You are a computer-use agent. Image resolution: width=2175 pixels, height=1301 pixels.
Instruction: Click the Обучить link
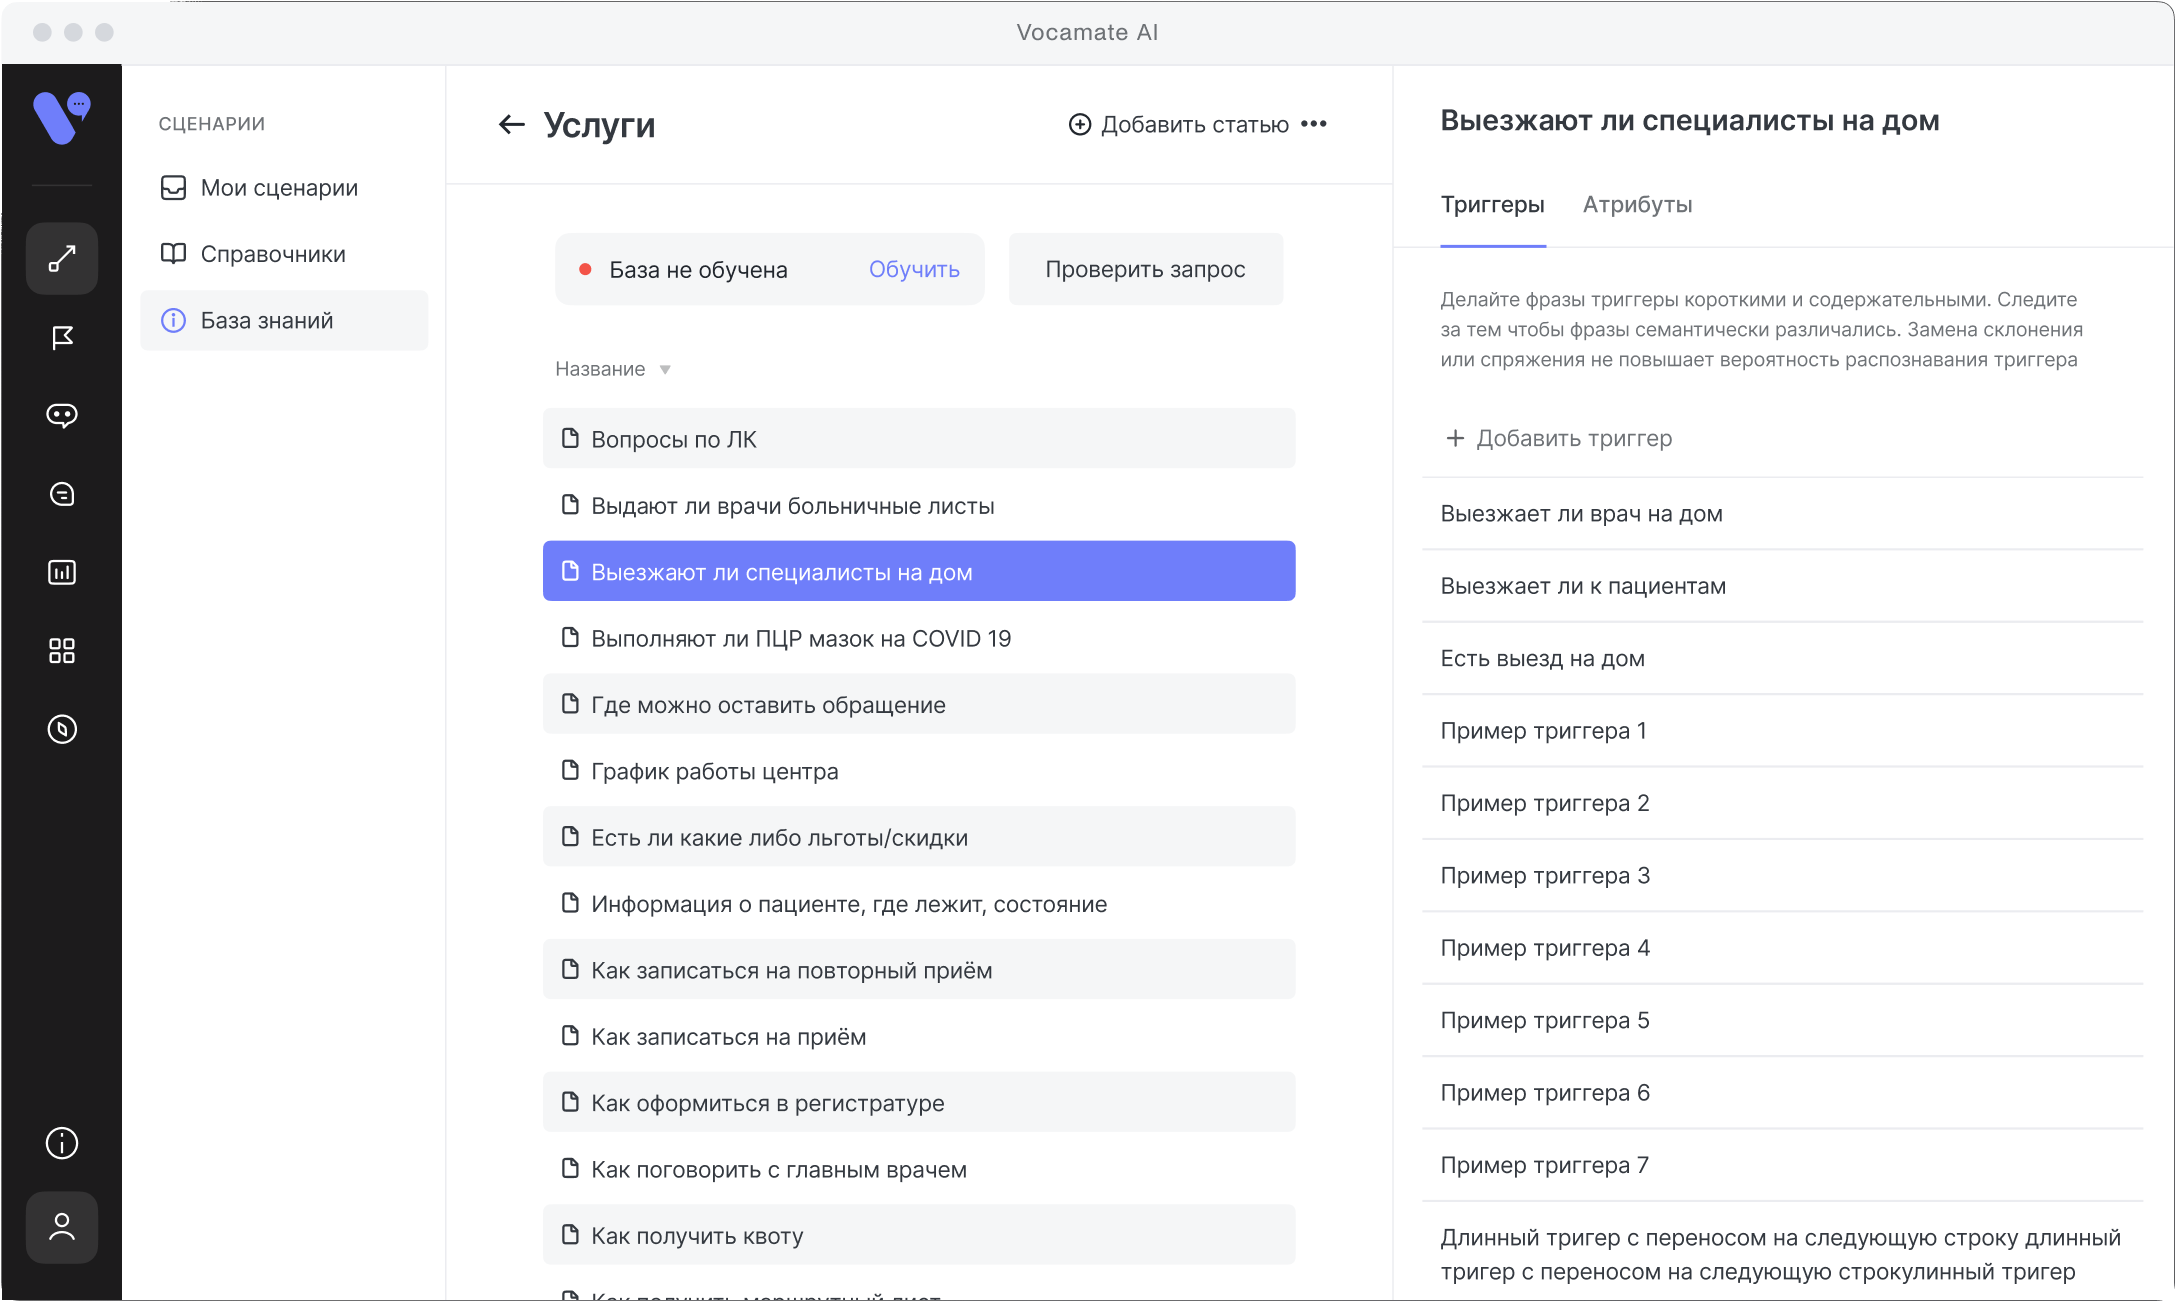pyautogui.click(x=913, y=269)
